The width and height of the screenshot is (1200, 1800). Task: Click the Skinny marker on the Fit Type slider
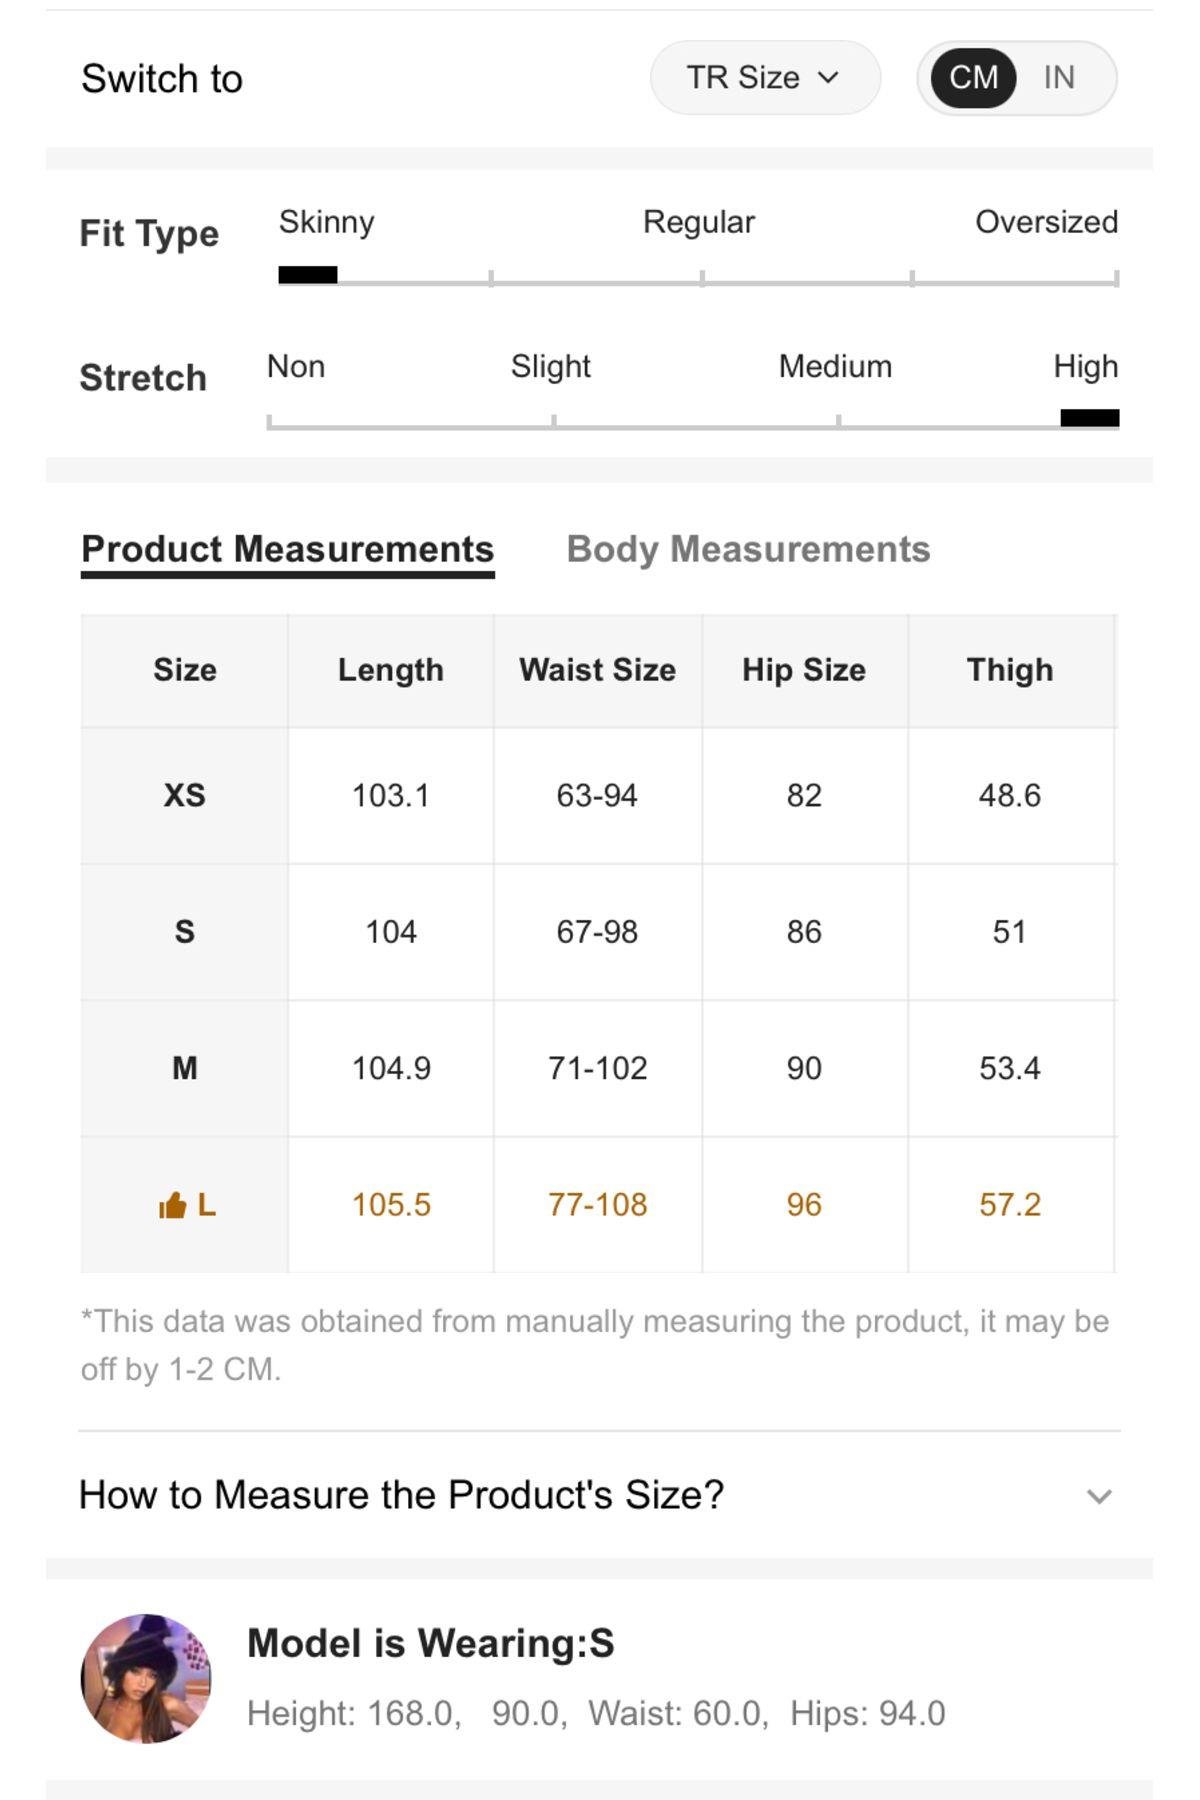[x=308, y=275]
